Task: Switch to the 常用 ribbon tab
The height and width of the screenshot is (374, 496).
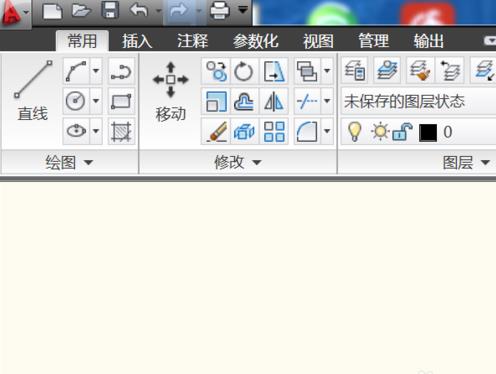Action: click(x=82, y=41)
